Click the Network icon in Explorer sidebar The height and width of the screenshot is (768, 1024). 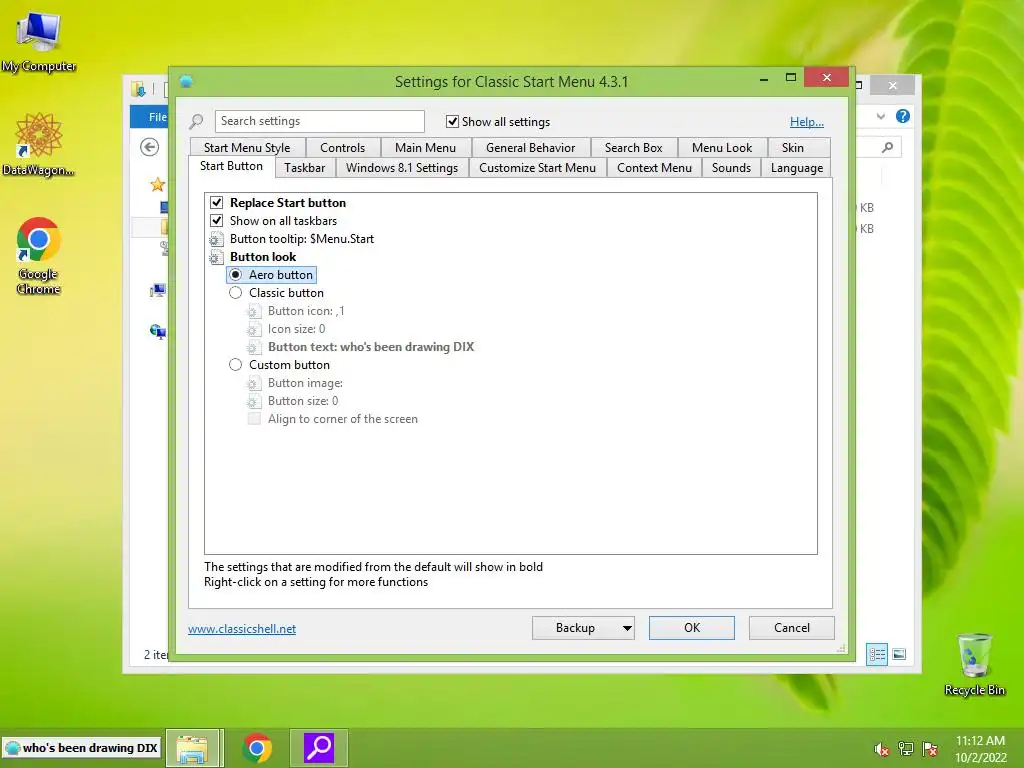pyautogui.click(x=157, y=332)
